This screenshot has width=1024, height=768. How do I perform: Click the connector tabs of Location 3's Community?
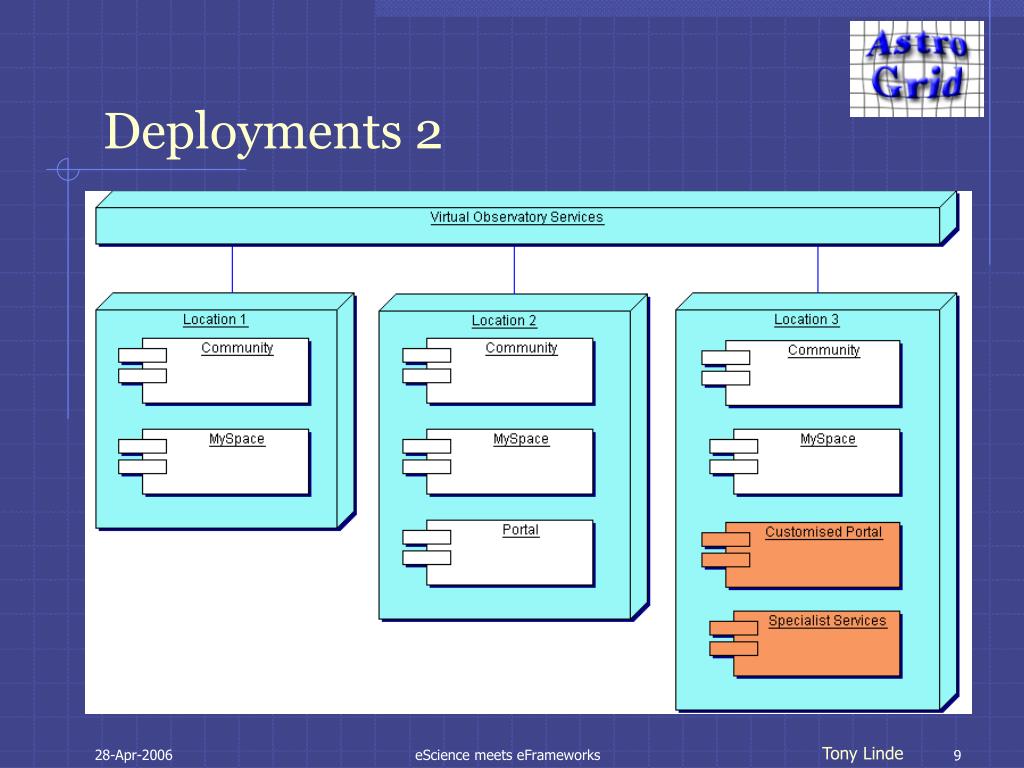point(726,368)
